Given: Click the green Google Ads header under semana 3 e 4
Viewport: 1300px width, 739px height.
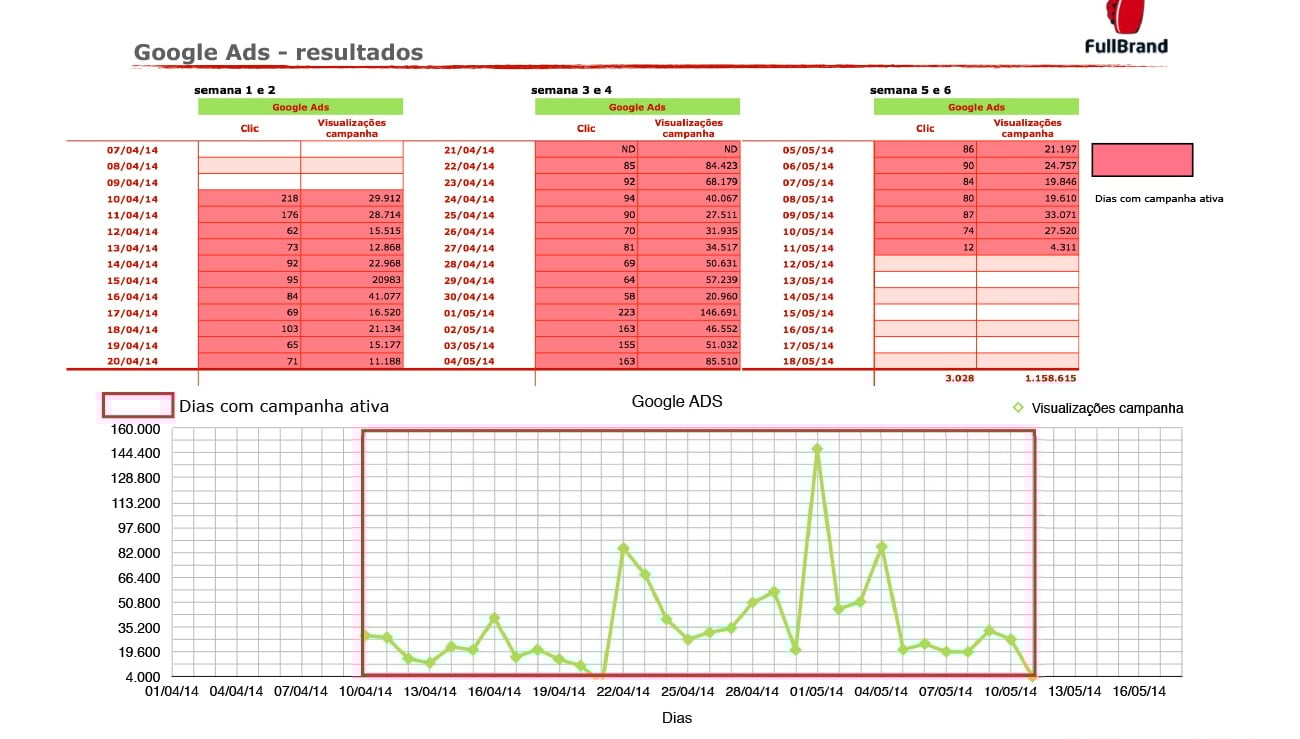Looking at the screenshot, I should click(x=637, y=107).
